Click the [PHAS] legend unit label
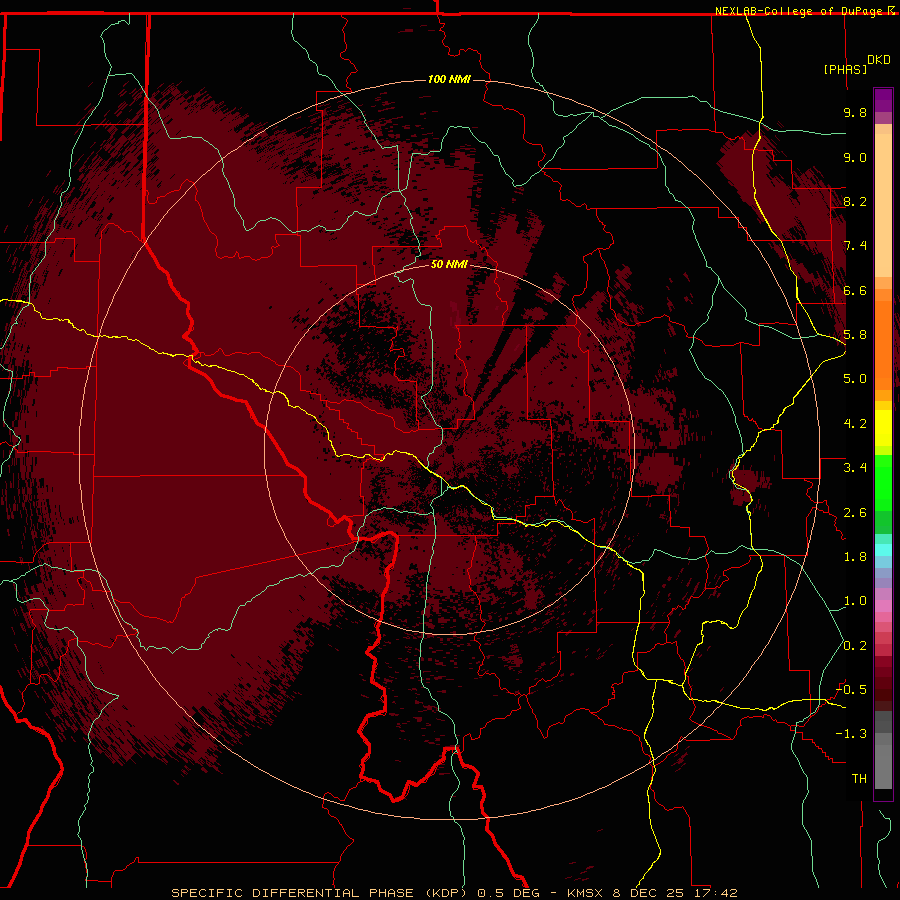This screenshot has height=900, width=900. (845, 69)
